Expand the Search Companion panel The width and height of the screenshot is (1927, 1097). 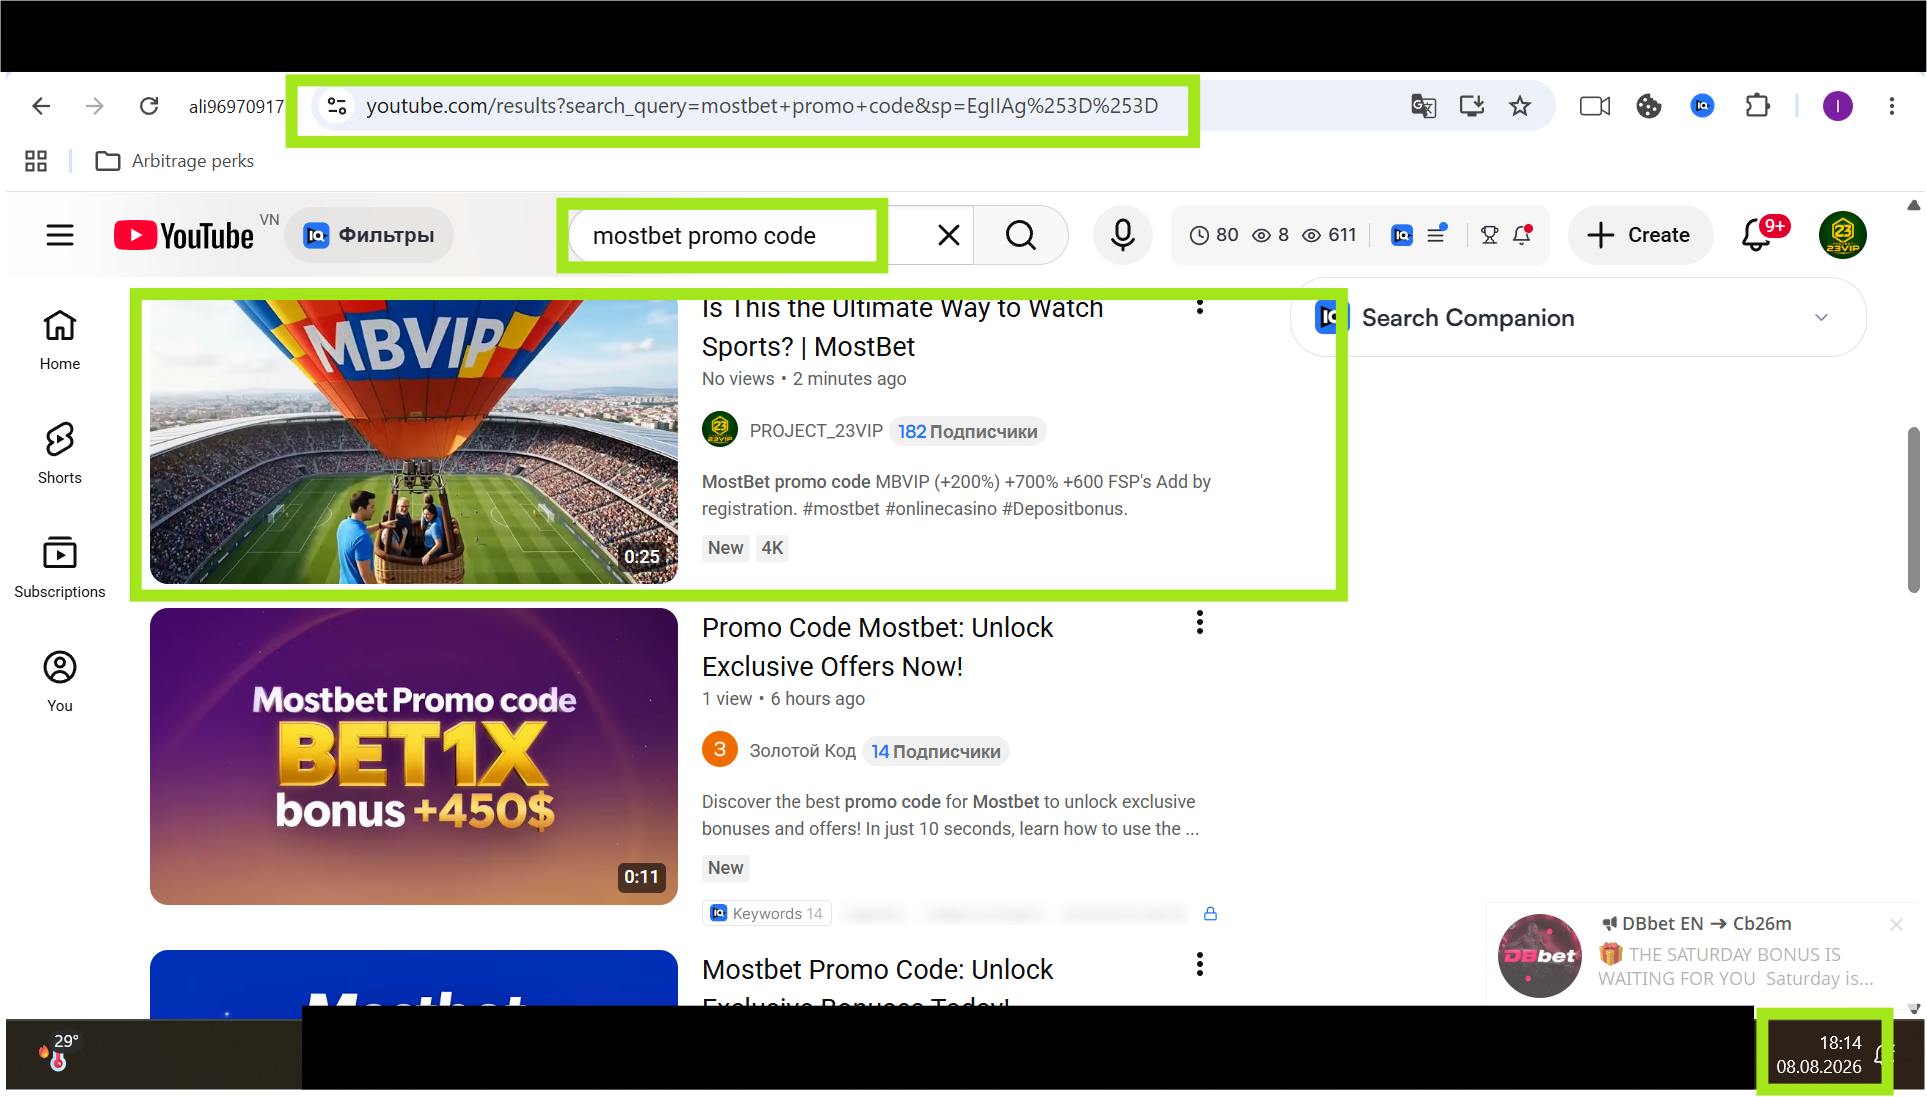point(1821,318)
